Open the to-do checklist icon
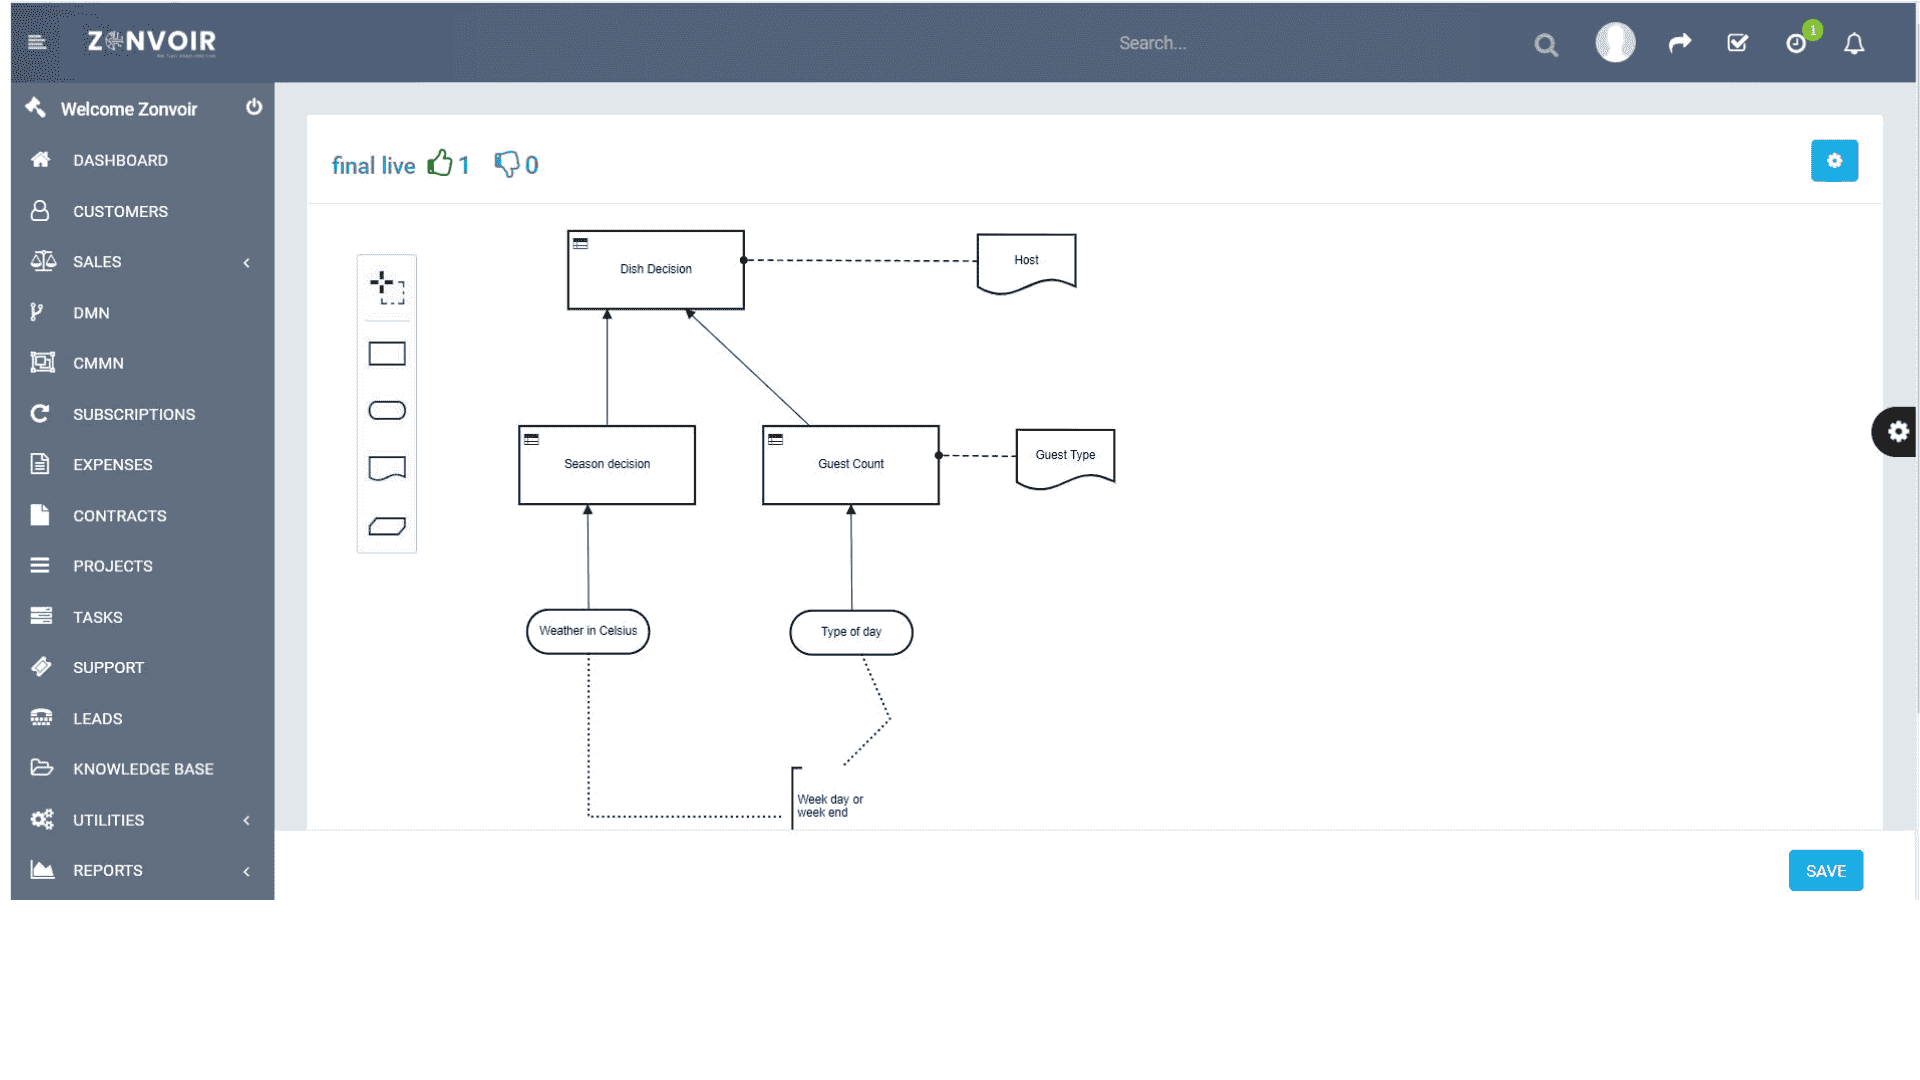Screen dimensions: 1920x1080 [x=1738, y=43]
